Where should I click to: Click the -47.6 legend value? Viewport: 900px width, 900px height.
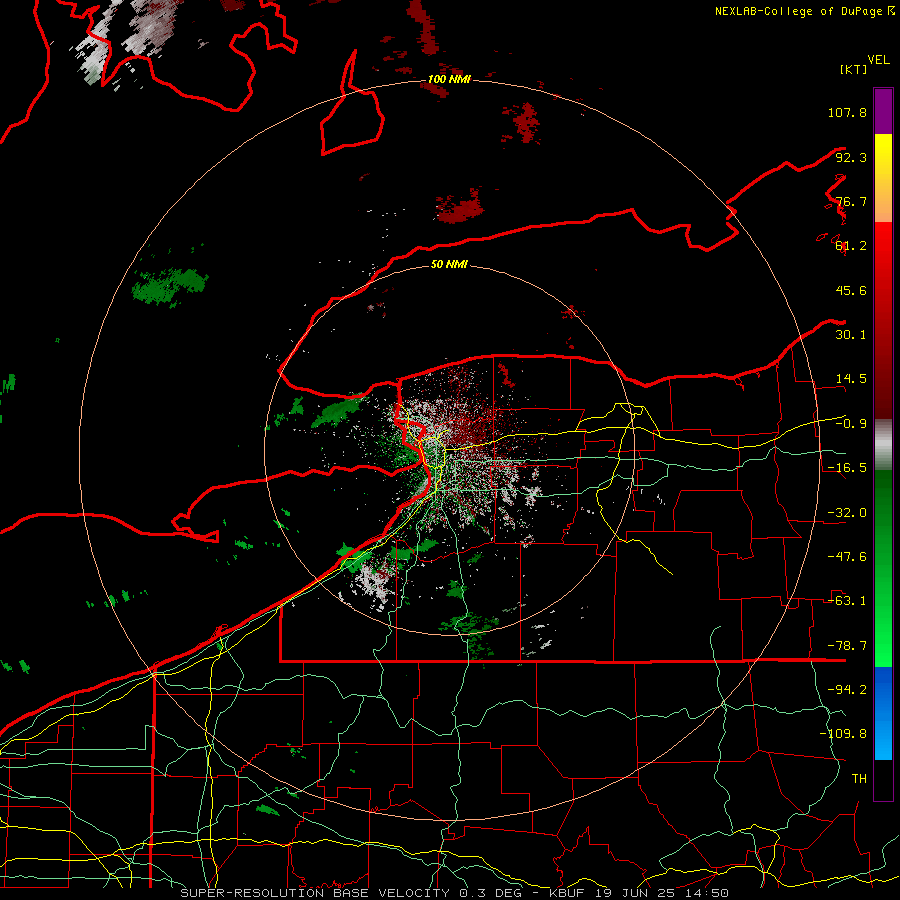[847, 557]
